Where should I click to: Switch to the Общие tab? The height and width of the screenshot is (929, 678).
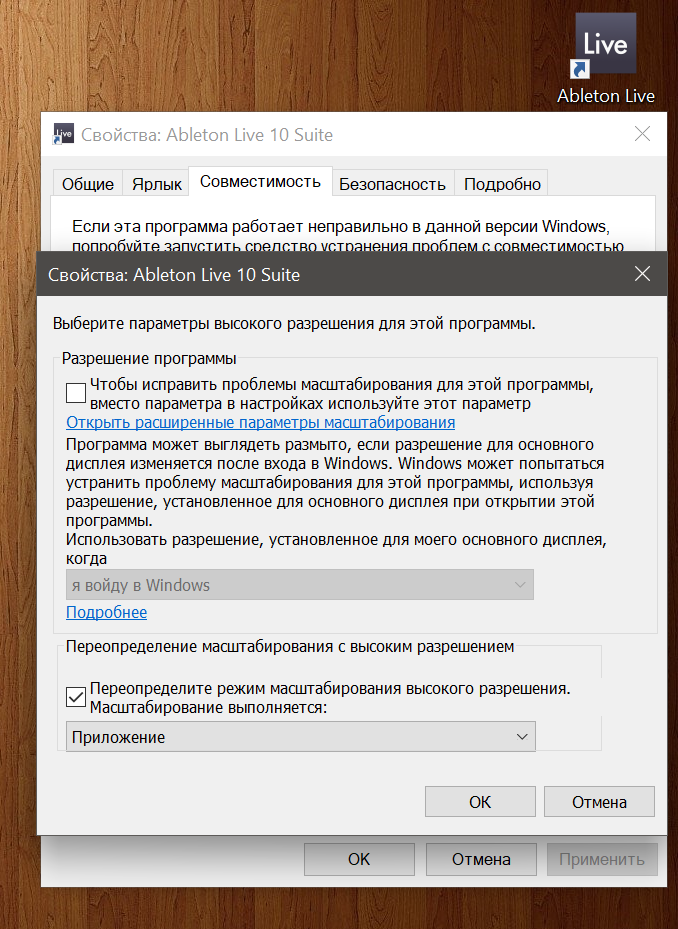88,184
